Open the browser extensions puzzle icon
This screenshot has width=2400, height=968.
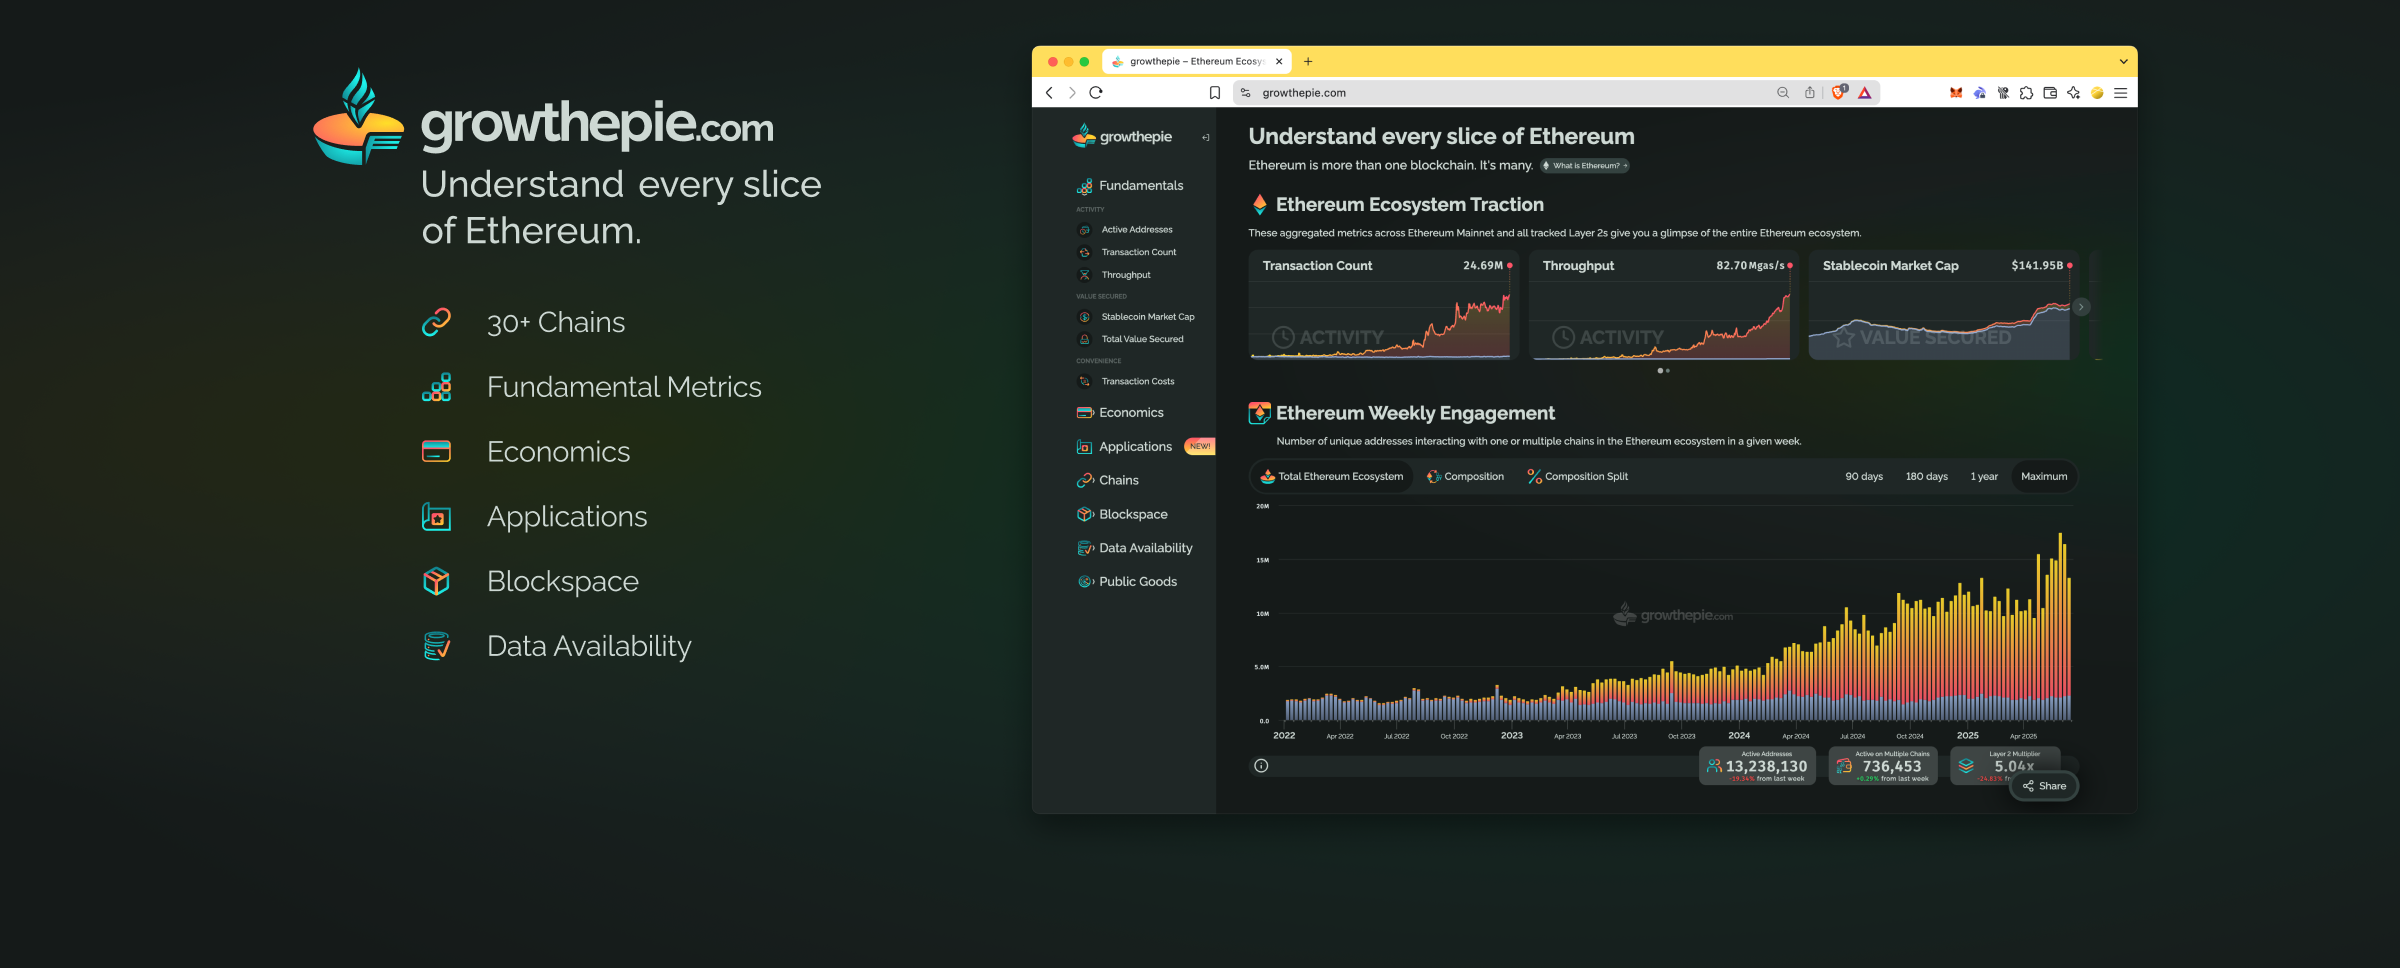(2026, 93)
